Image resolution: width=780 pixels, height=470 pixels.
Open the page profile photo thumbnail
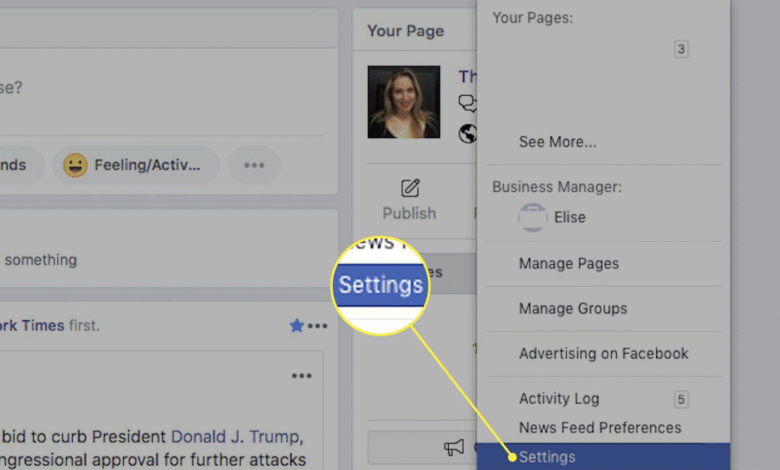pos(403,102)
